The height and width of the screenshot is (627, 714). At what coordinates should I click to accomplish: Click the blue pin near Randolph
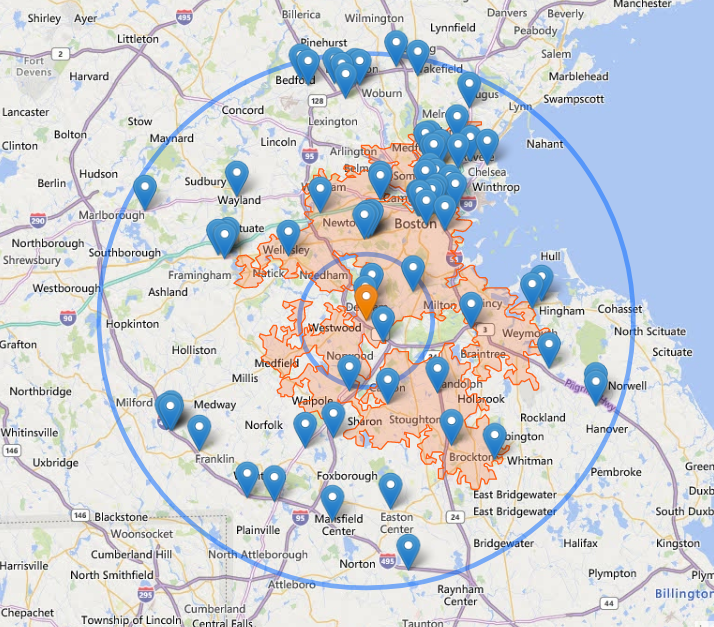437,371
